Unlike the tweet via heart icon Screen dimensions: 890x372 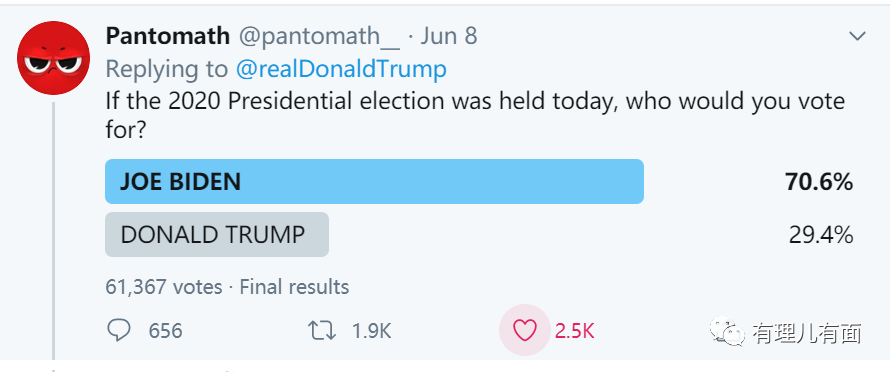pyautogui.click(x=524, y=331)
